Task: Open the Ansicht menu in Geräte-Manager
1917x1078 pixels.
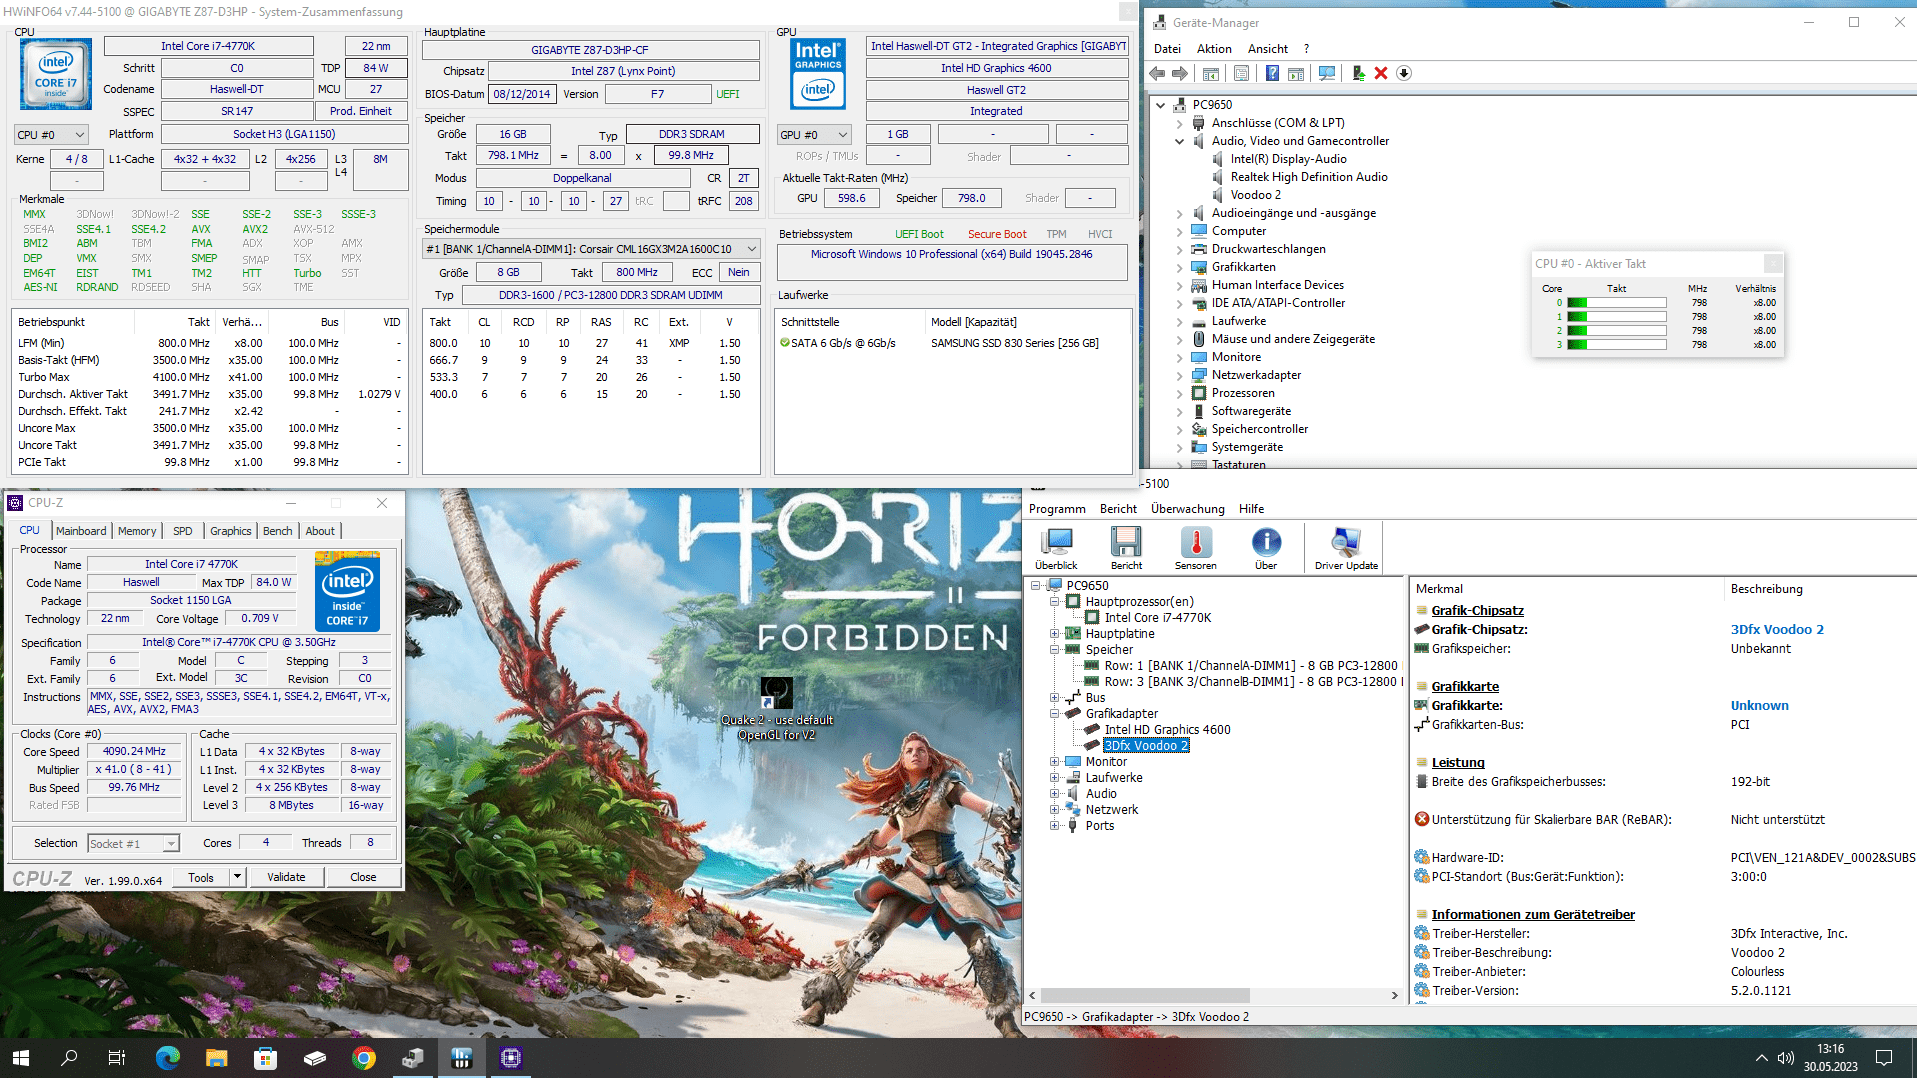Action: 1267,49
